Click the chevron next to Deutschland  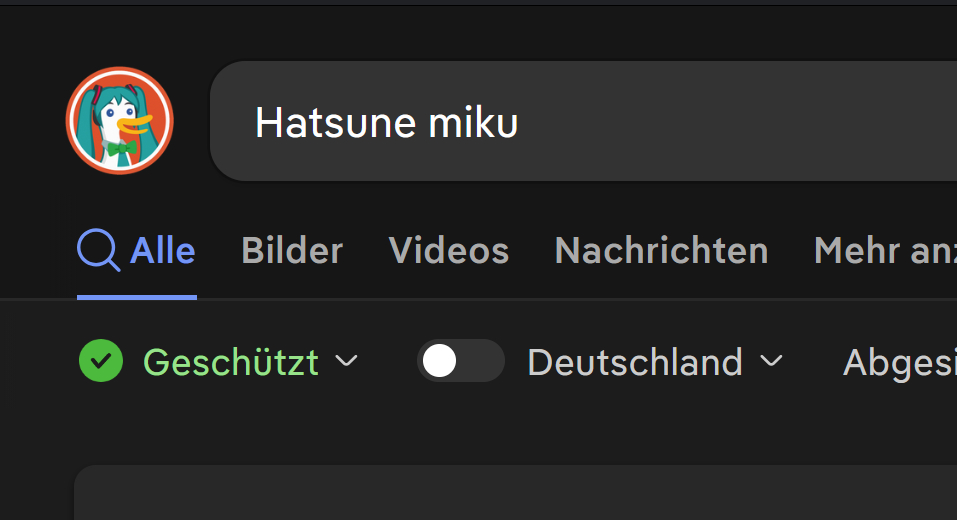pyautogui.click(x=771, y=361)
